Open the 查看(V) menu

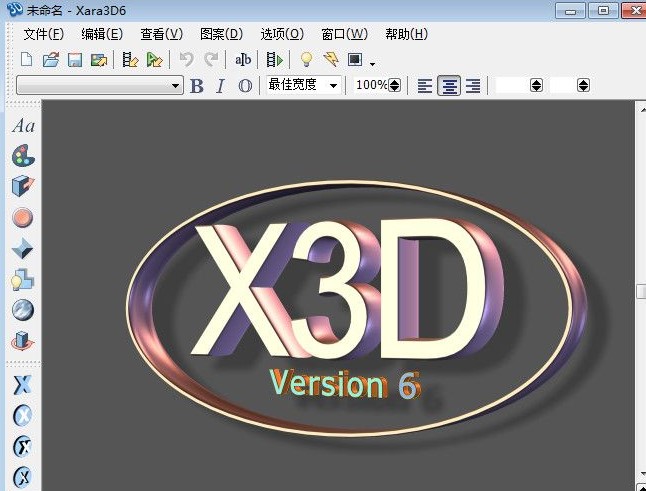(x=162, y=34)
